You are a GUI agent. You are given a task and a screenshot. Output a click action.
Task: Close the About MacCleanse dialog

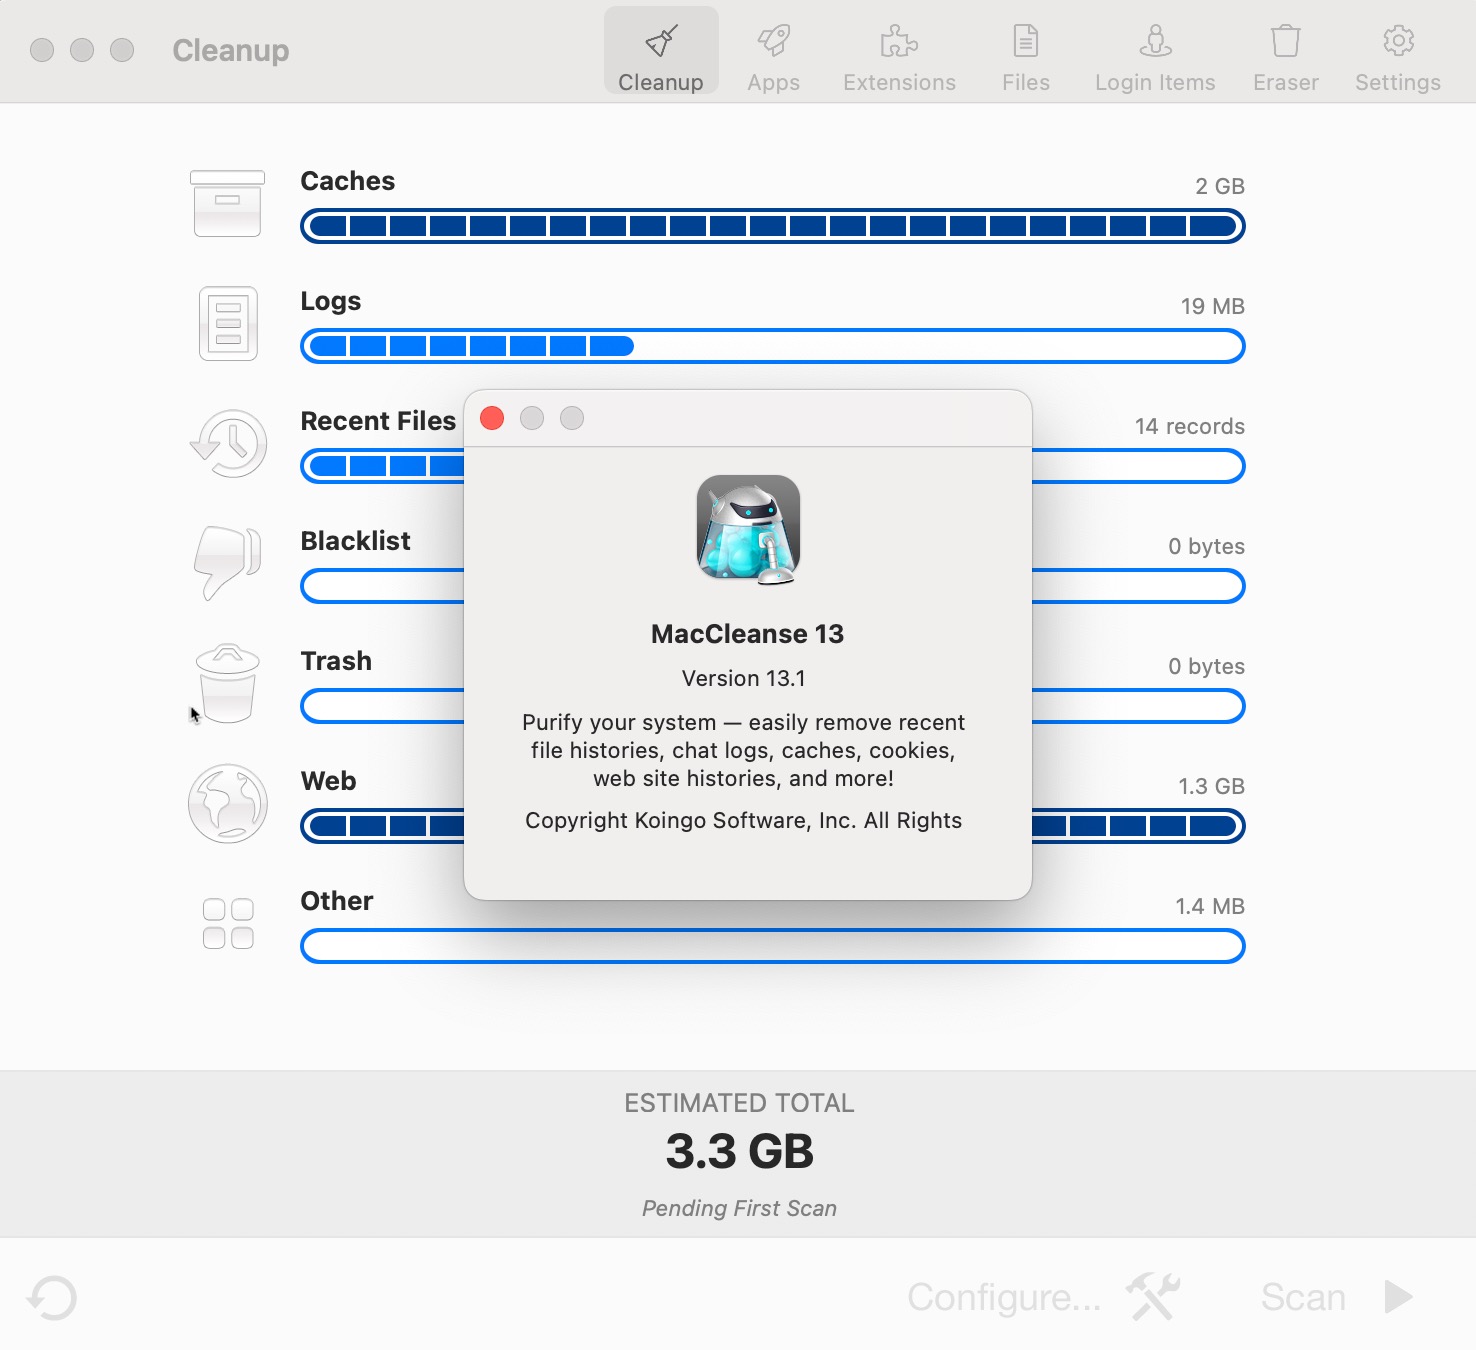[x=492, y=418]
